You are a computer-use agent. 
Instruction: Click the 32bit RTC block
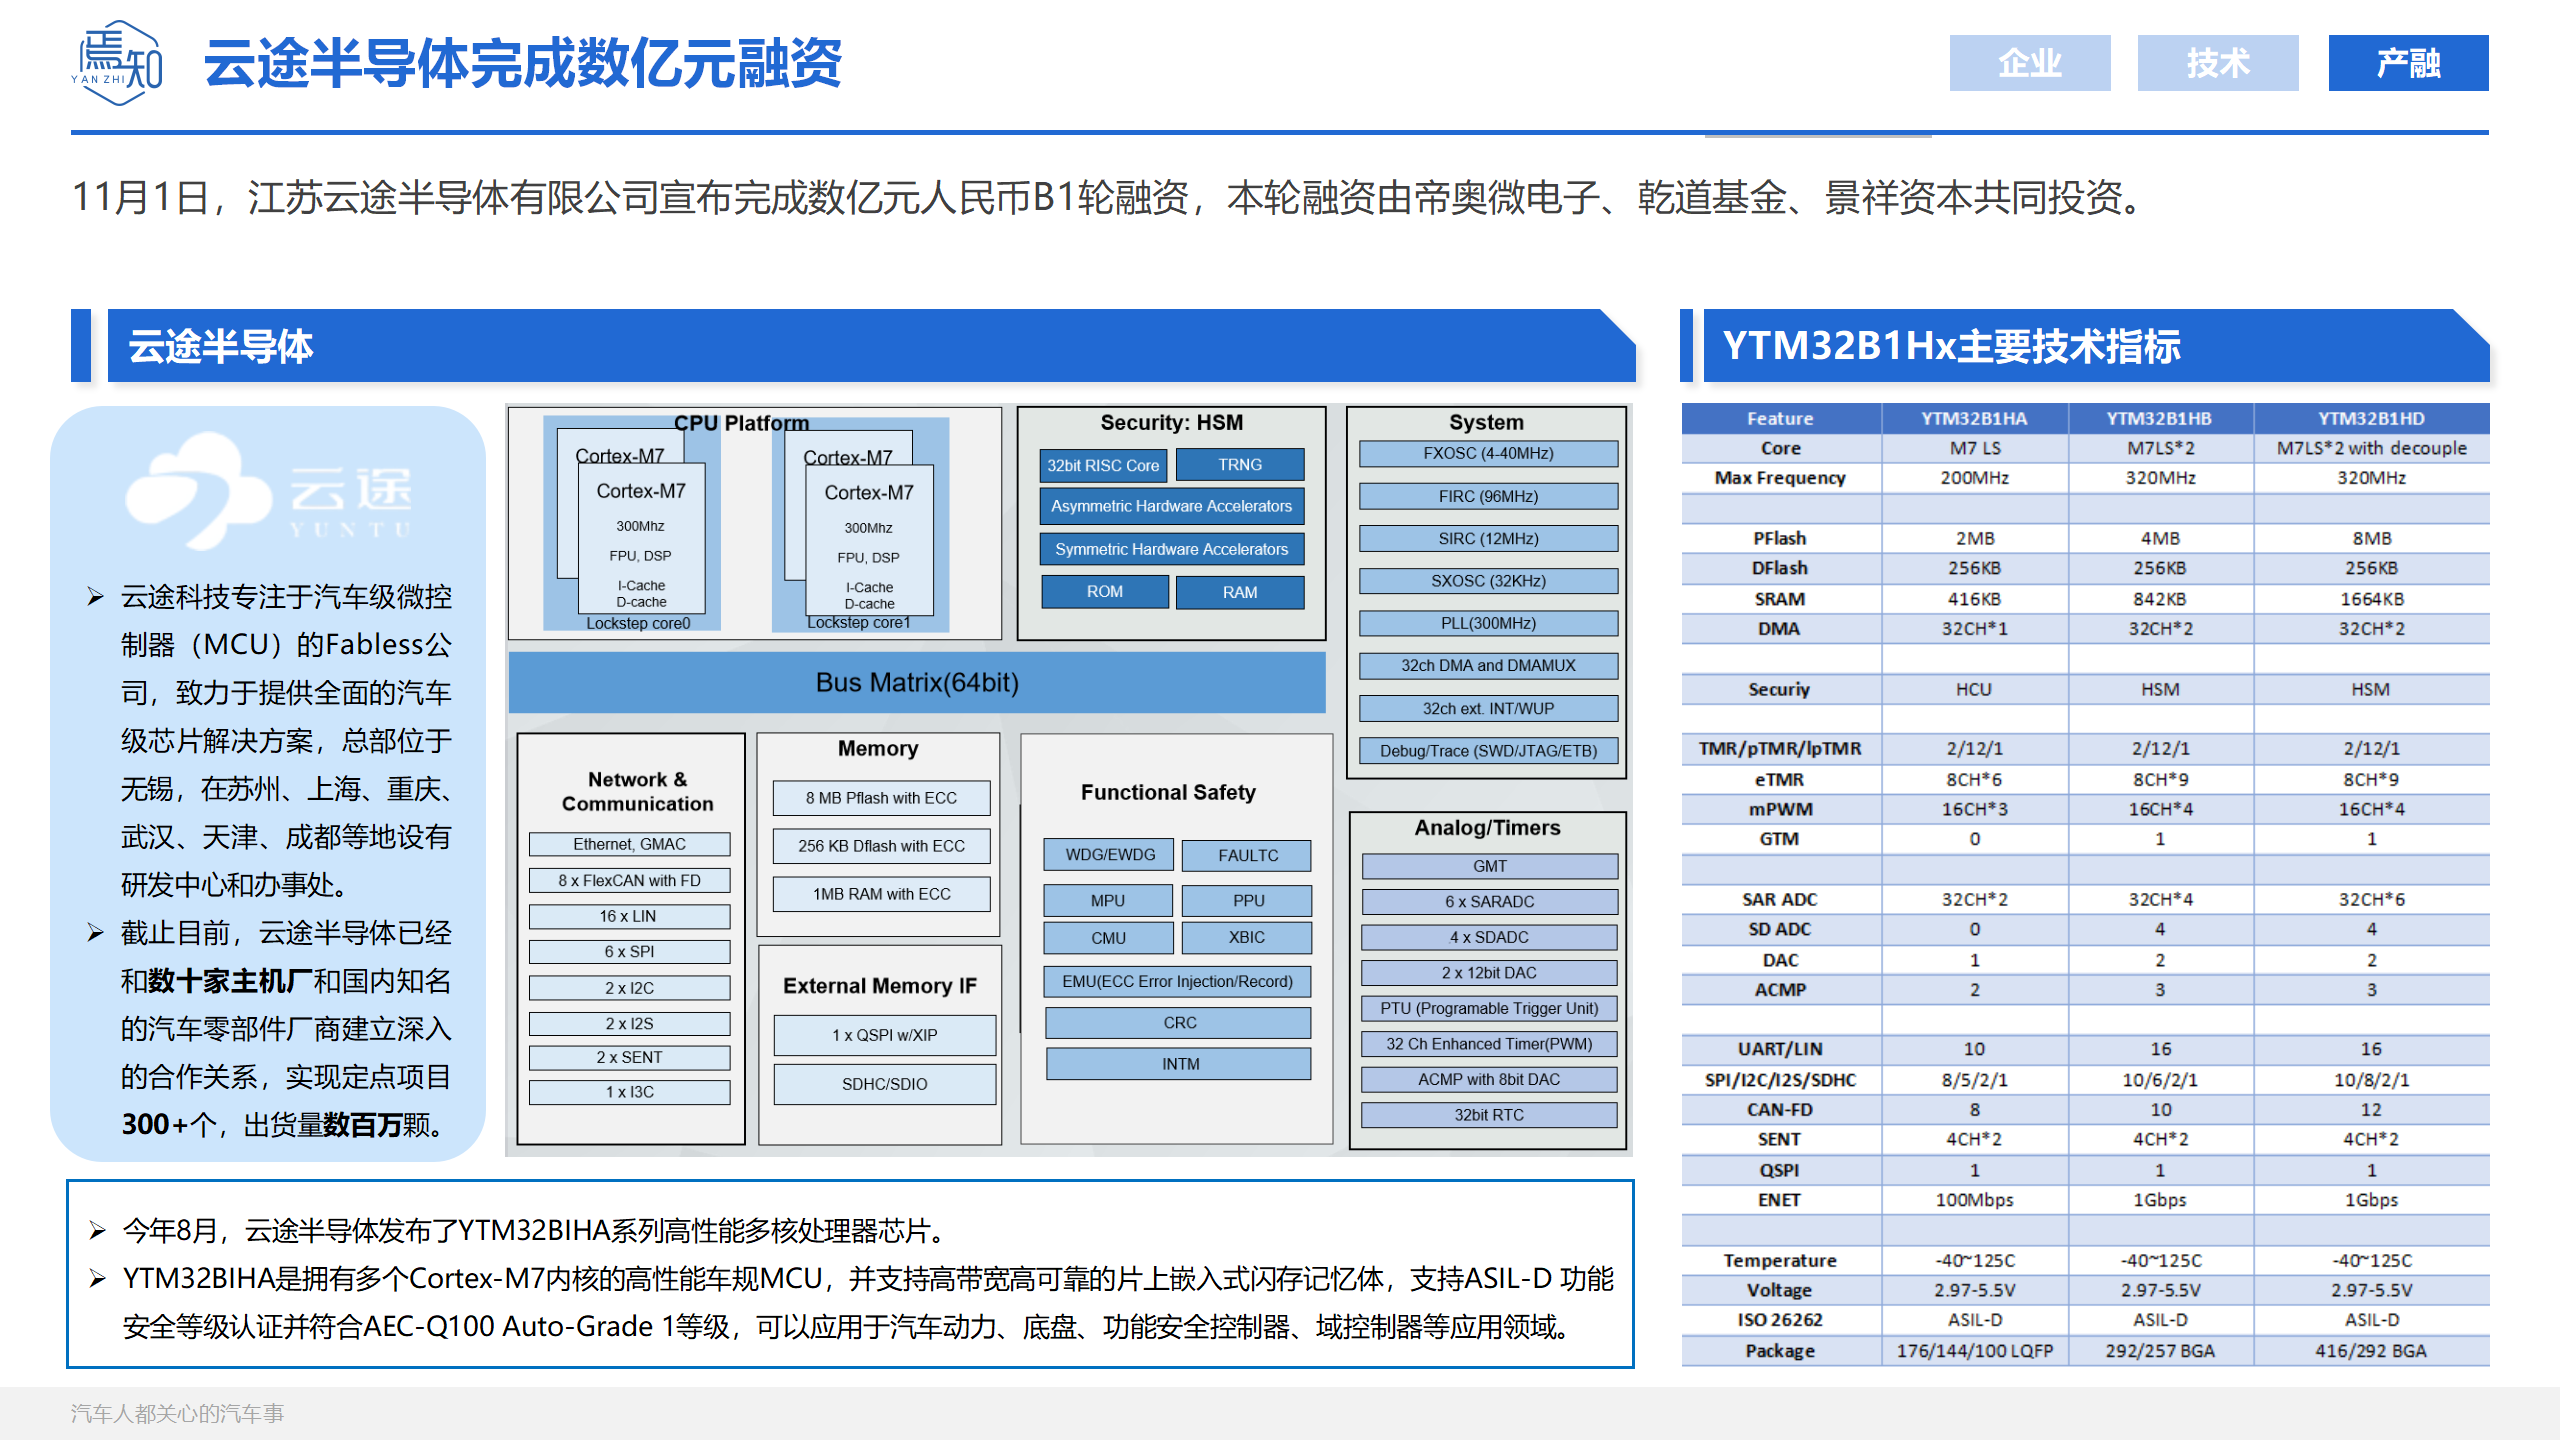tap(1489, 1115)
